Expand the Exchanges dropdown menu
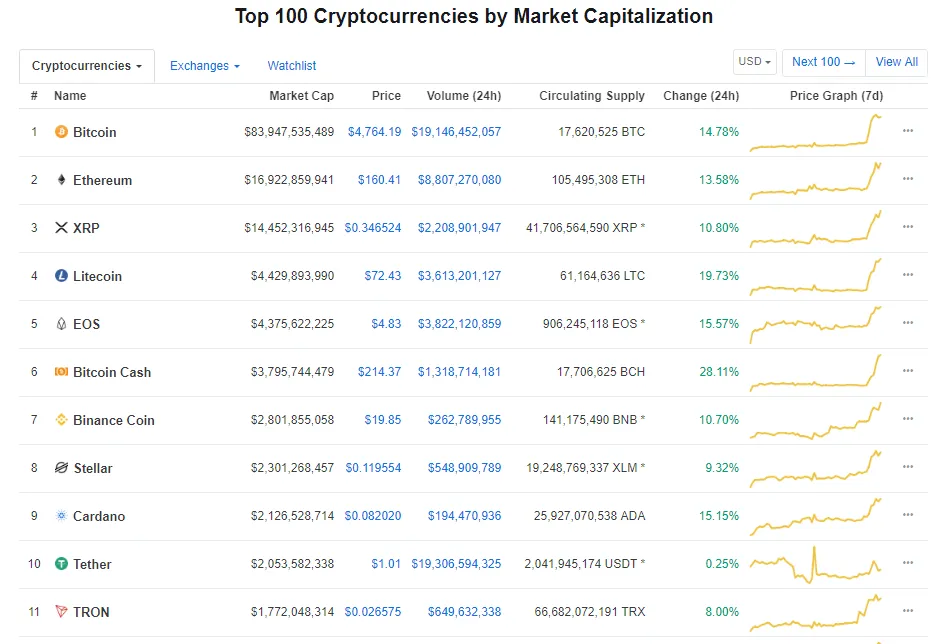951x644 pixels. (x=204, y=66)
